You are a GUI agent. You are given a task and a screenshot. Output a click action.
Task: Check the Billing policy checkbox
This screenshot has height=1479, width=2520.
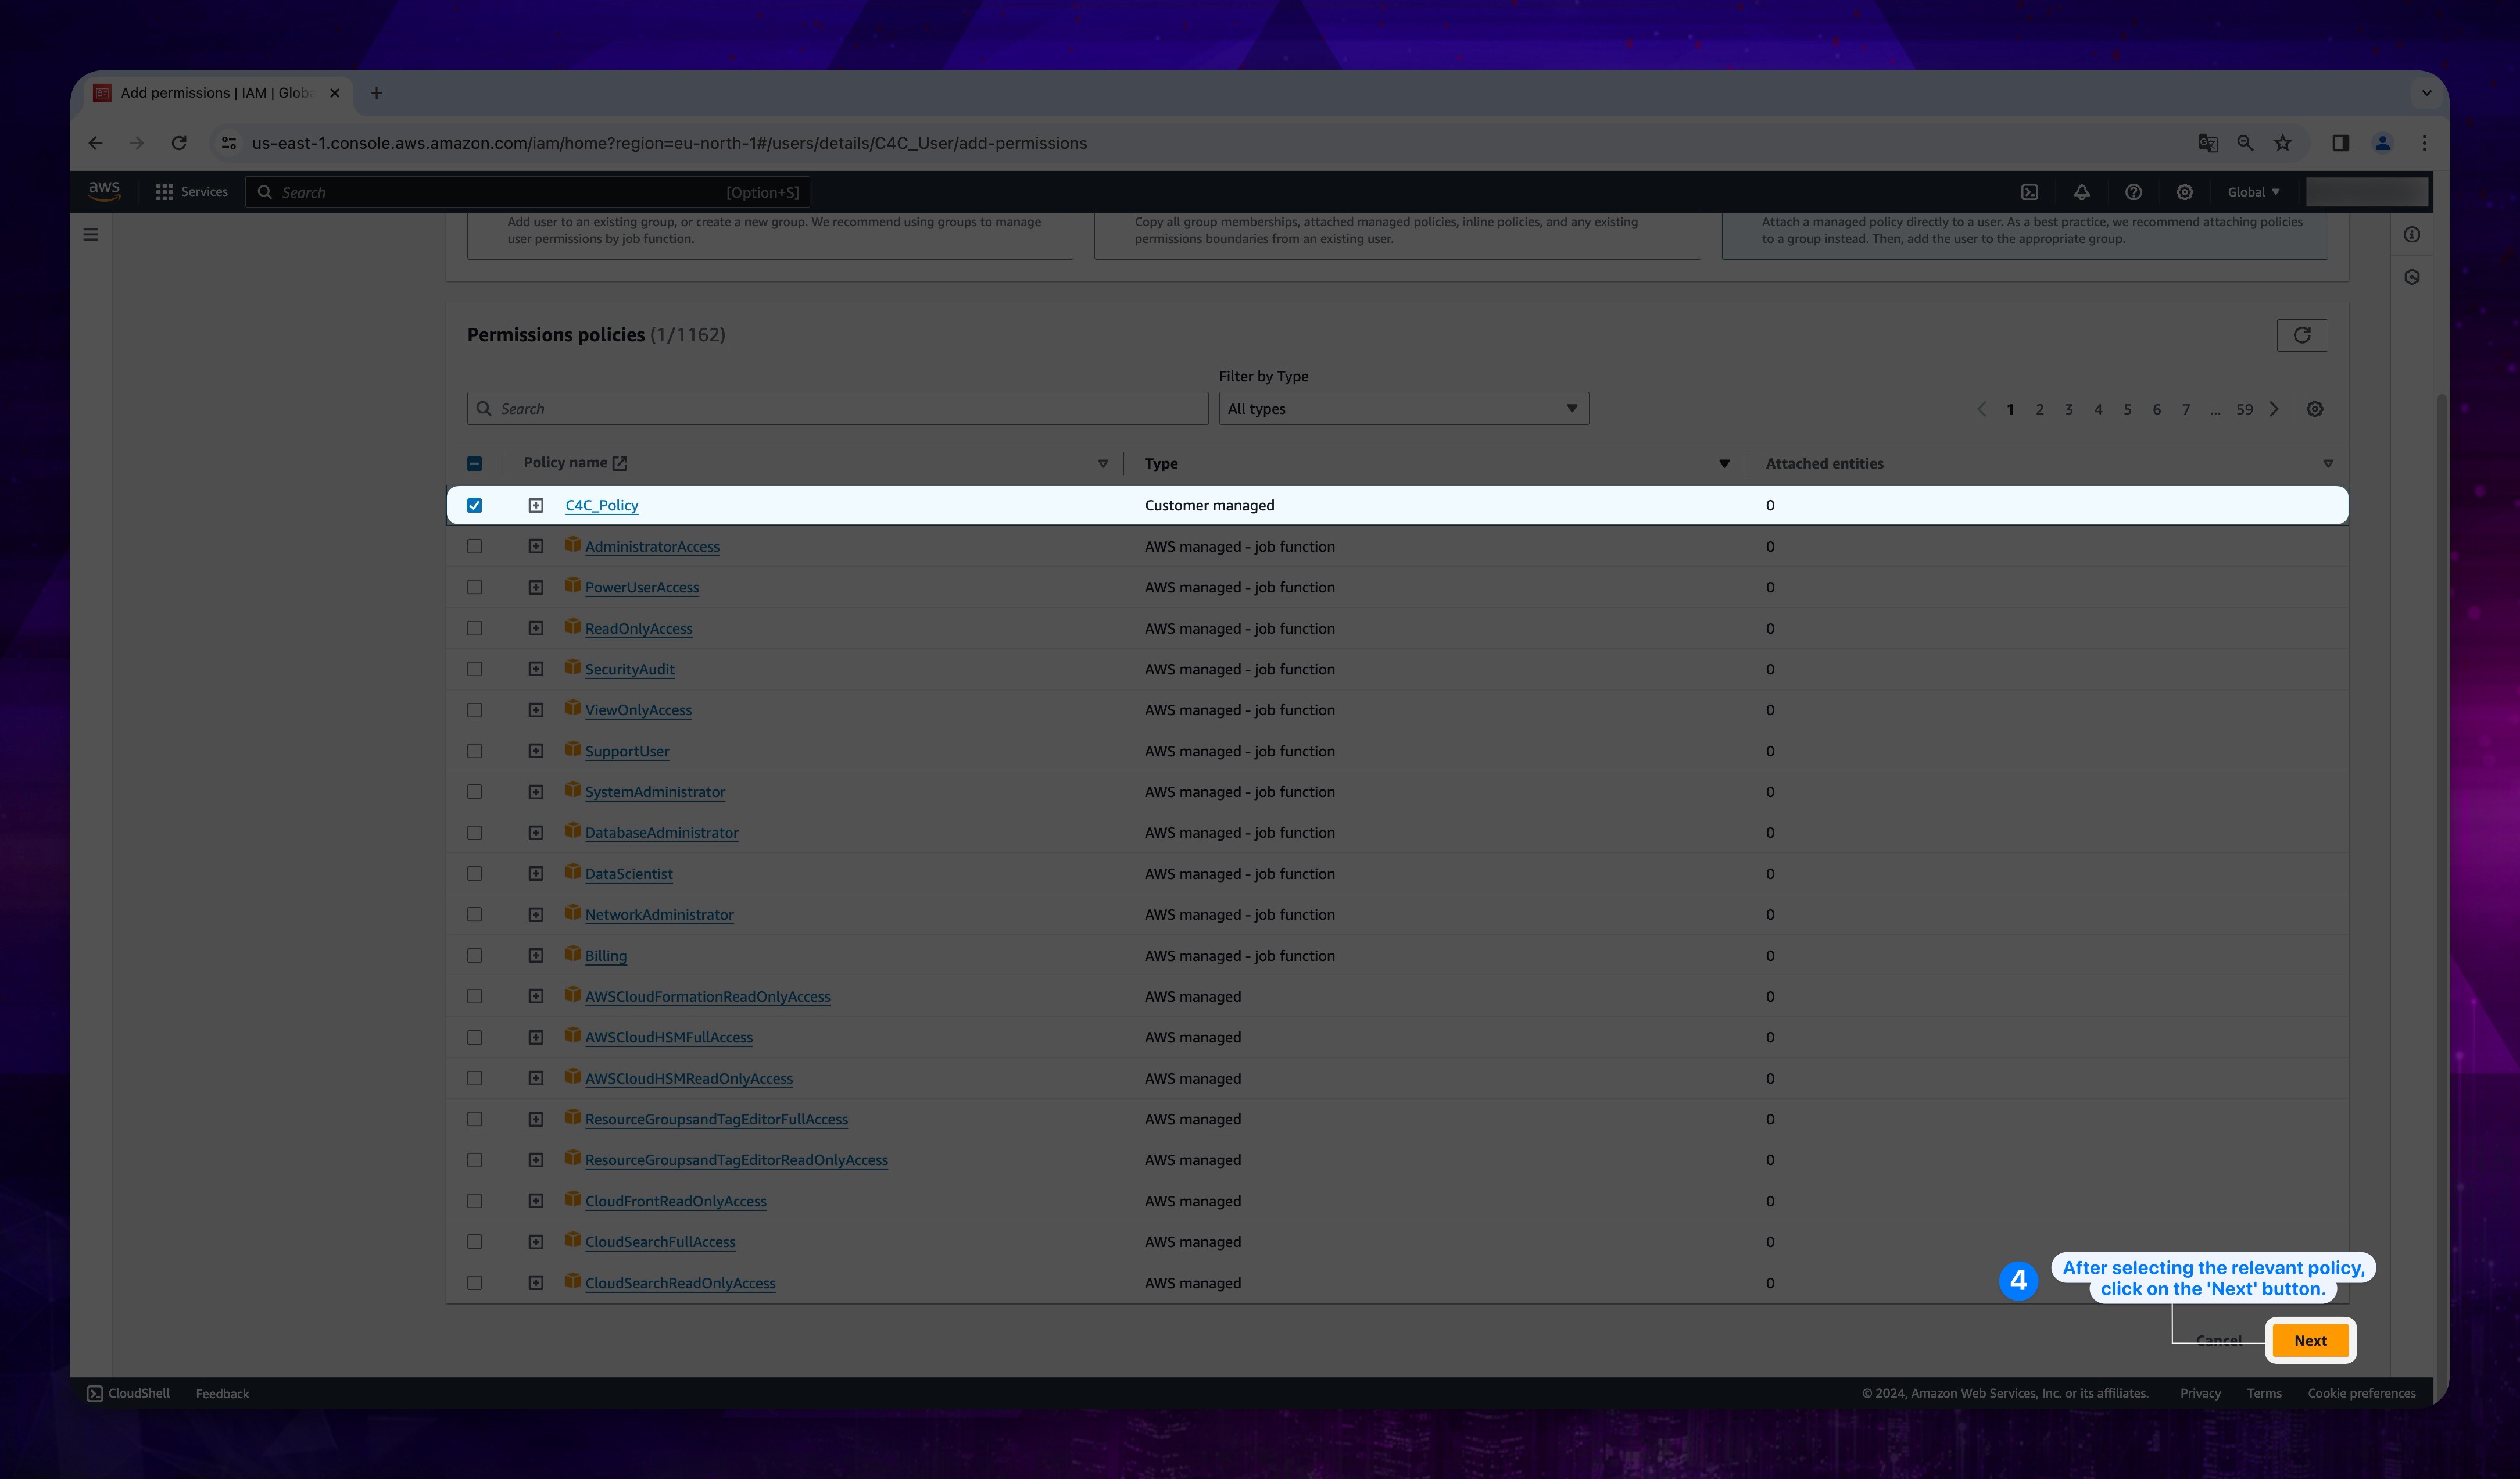[x=475, y=955]
